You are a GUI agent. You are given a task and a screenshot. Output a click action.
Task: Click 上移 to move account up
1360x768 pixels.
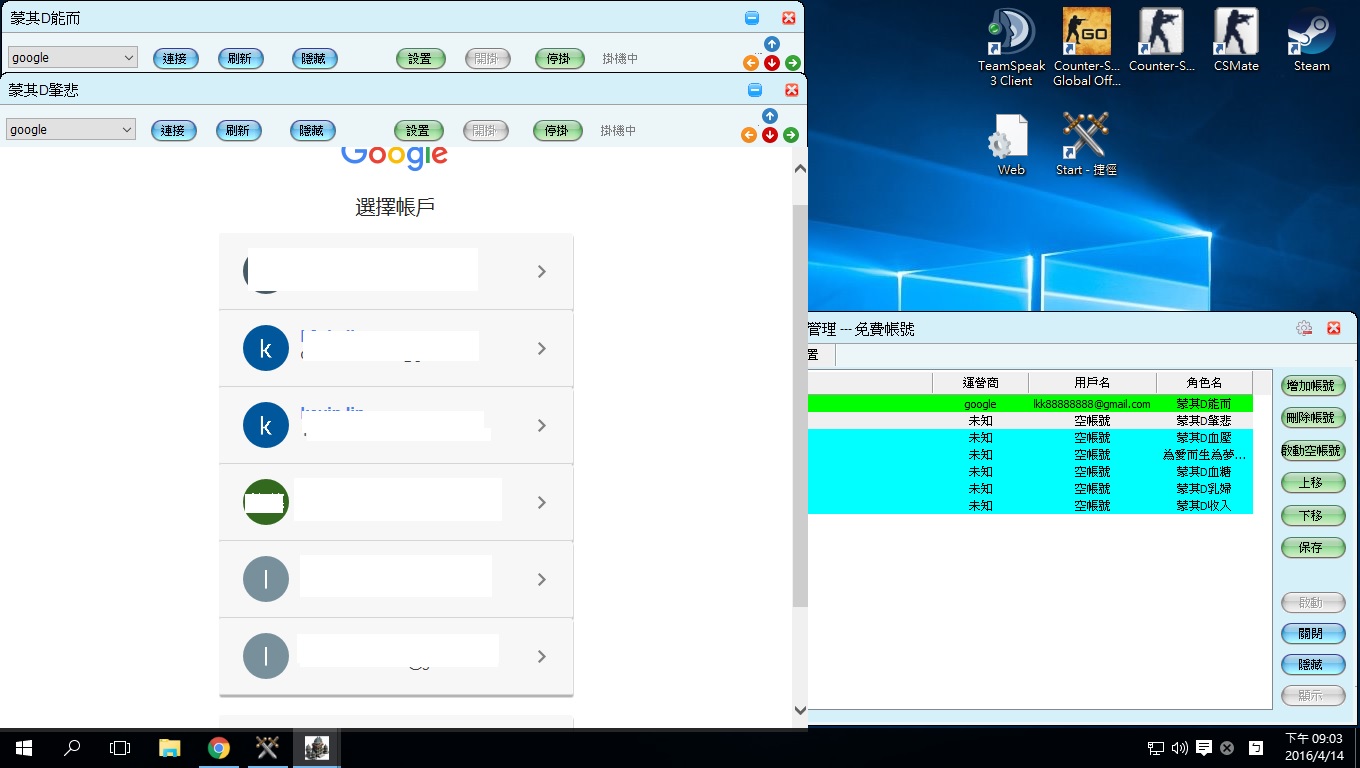[1313, 483]
